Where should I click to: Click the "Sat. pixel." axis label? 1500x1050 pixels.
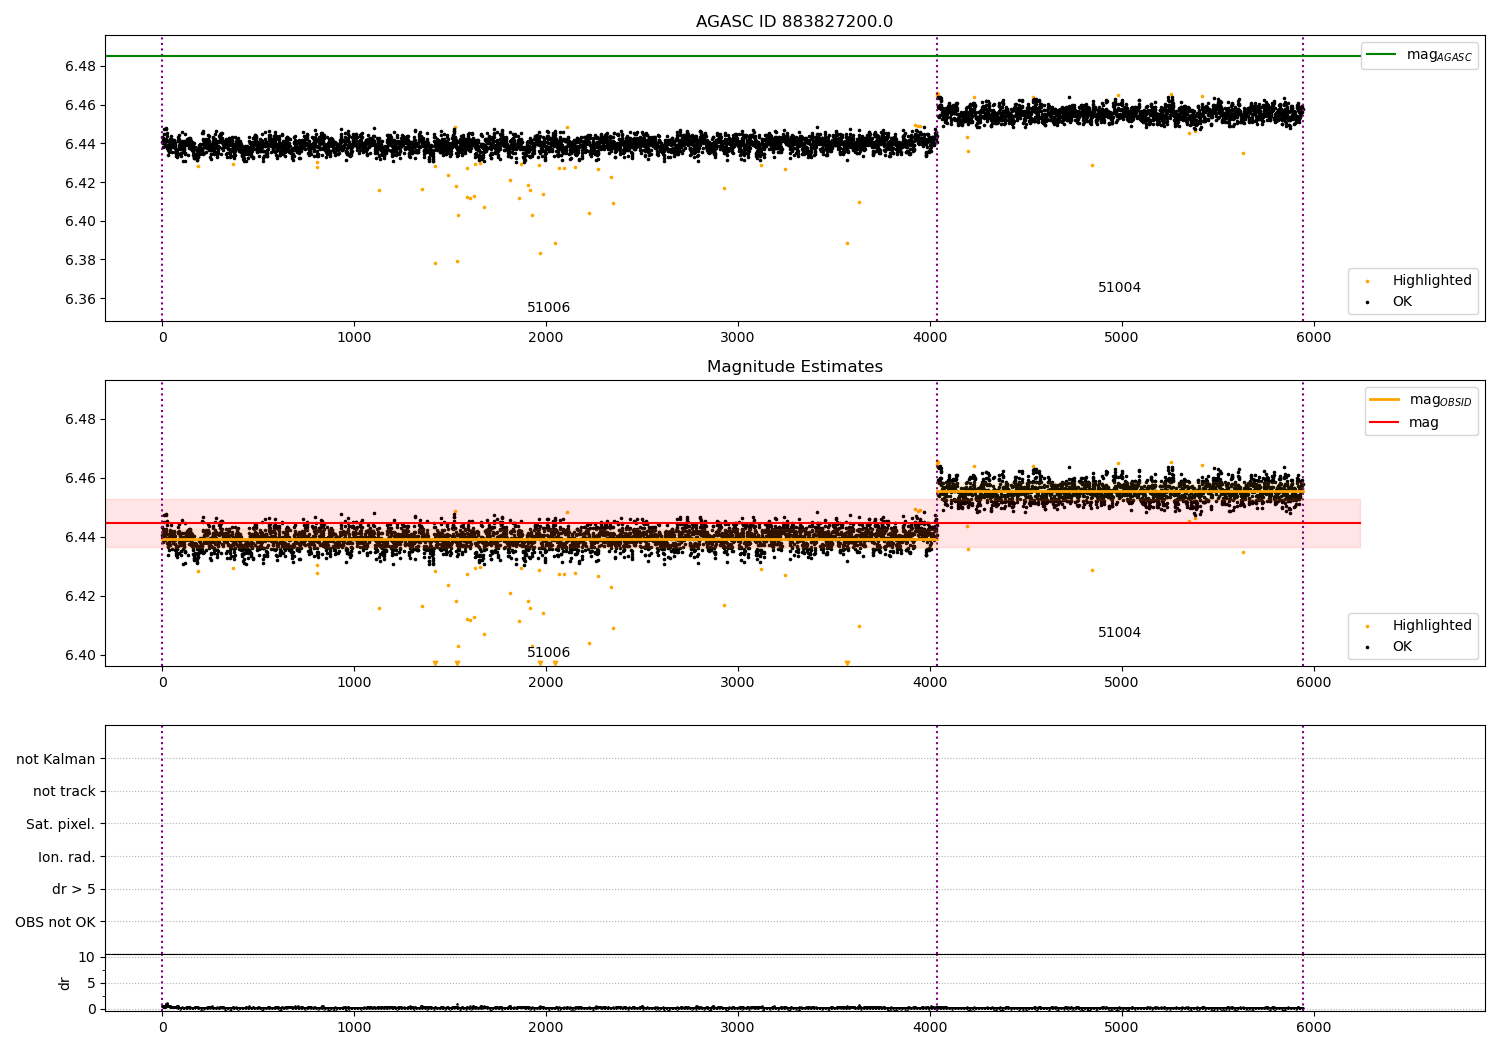pos(61,825)
